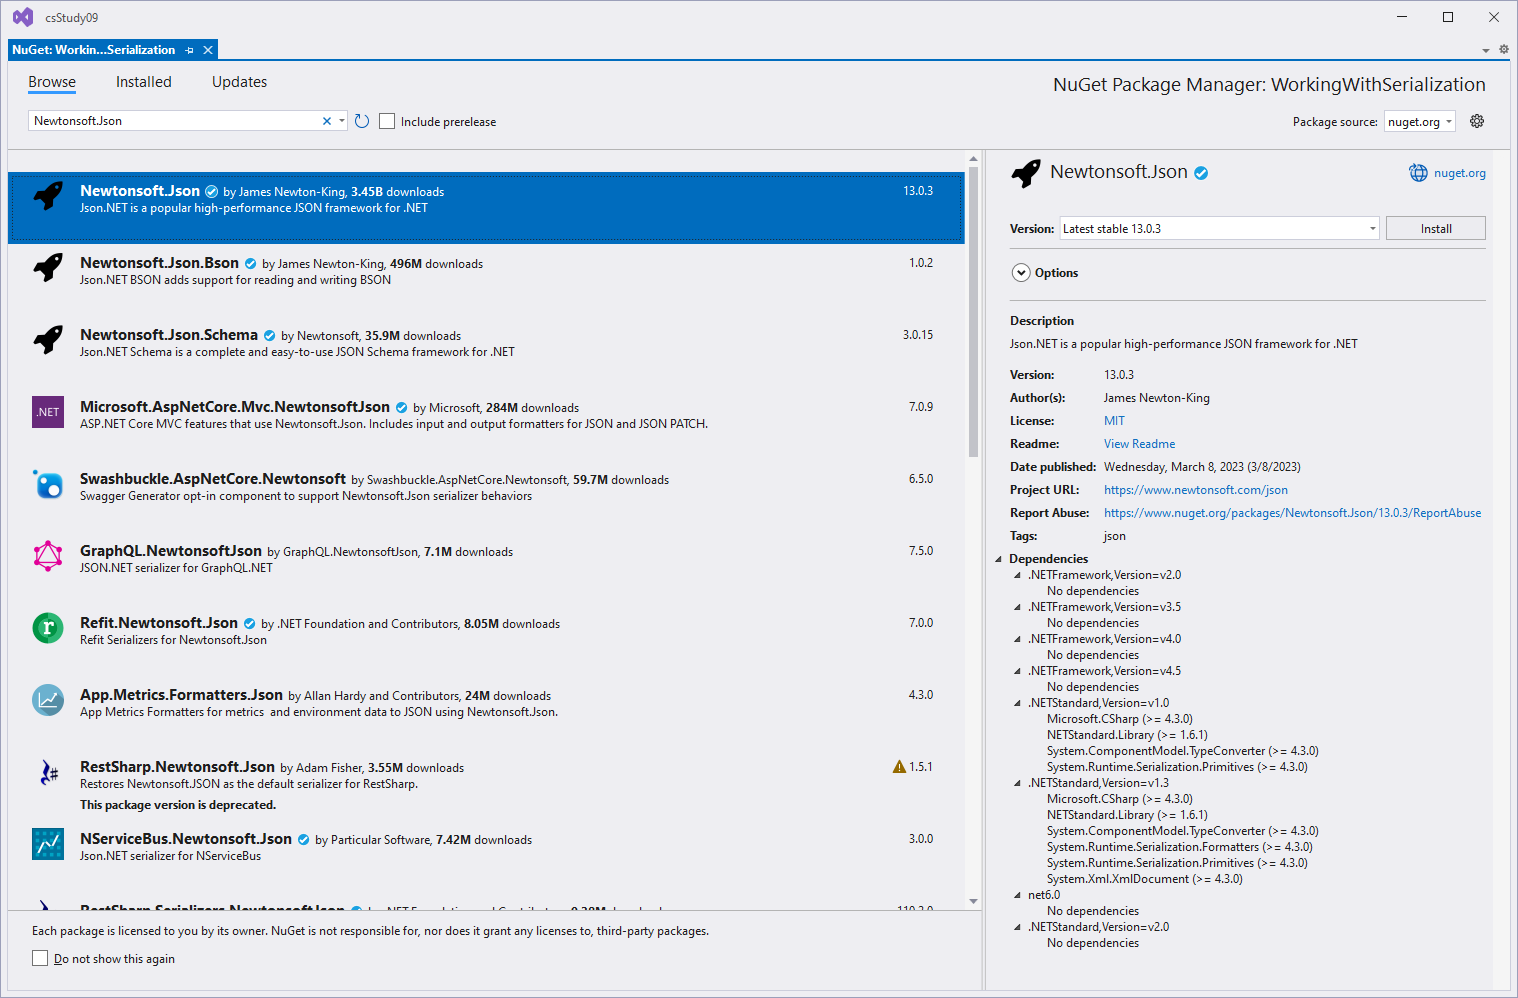
Task: Collapse .NETFramework,Version=v4.0 node
Action: point(1018,639)
